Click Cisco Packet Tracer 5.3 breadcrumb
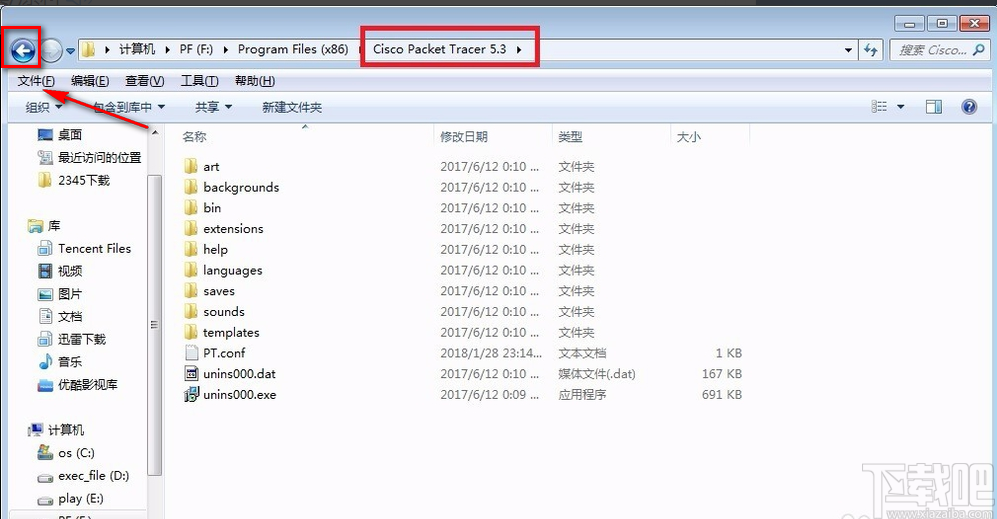 [x=439, y=49]
